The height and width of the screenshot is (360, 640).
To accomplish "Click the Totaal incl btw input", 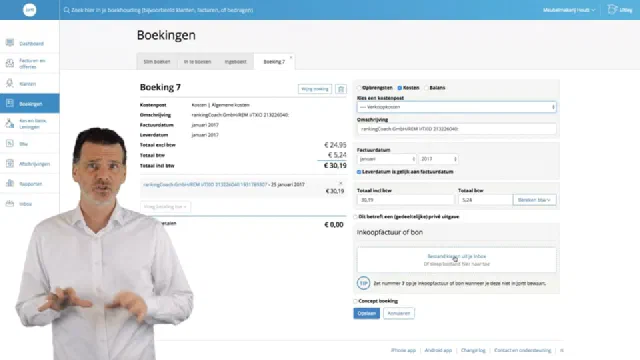I will coord(406,200).
